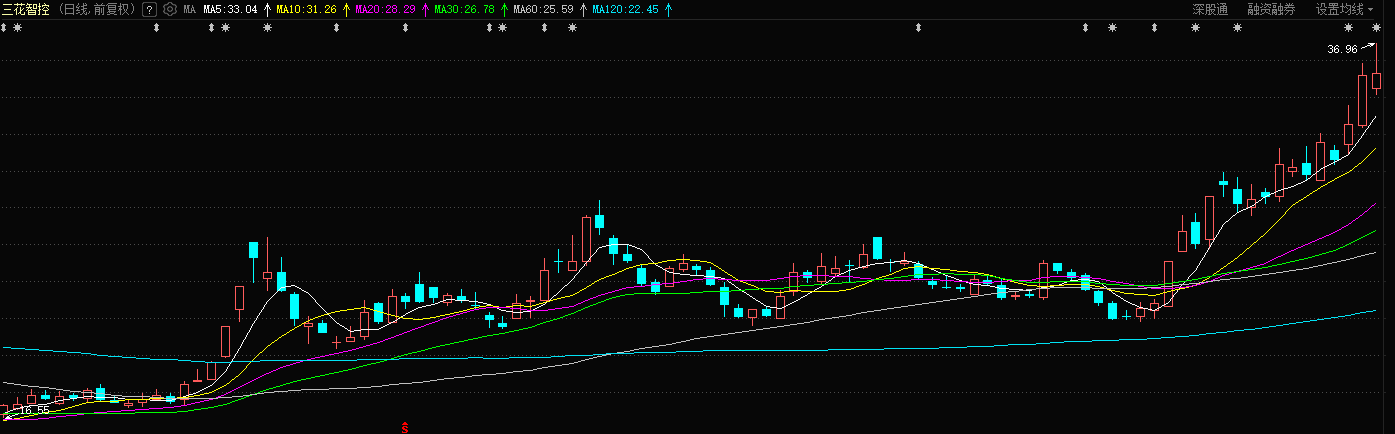The height and width of the screenshot is (434, 1395).
Task: Click the 36.96 high price label
Action: coord(1342,49)
